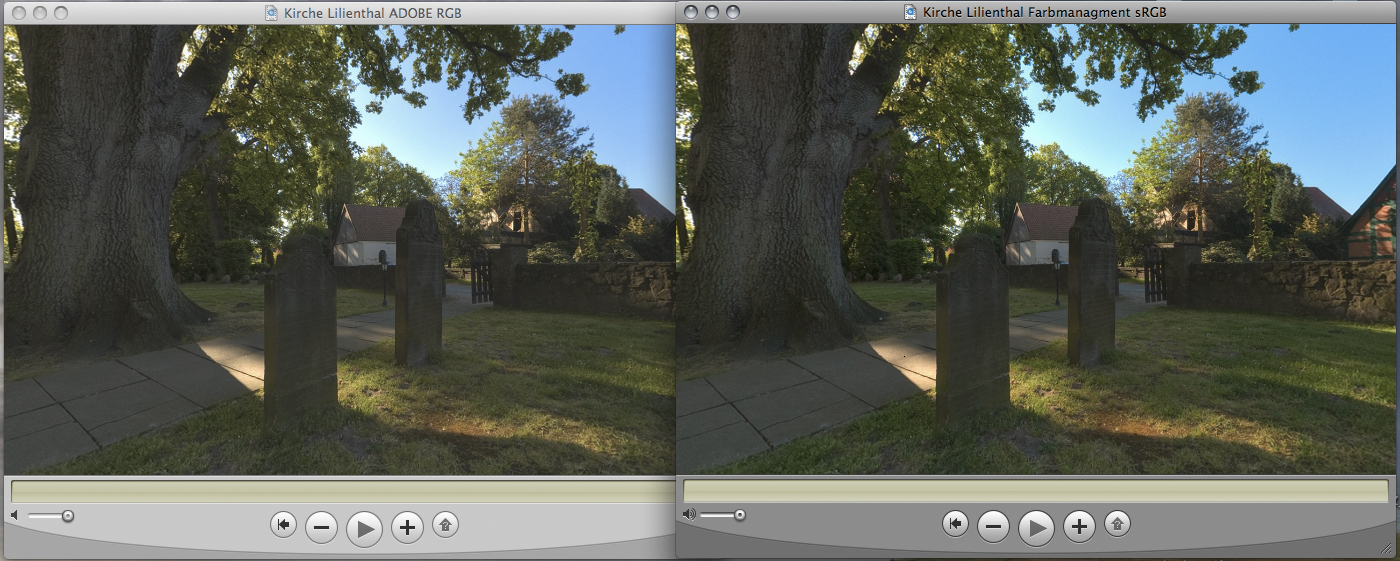Click the back button in ADOBE RGB window

(284, 524)
